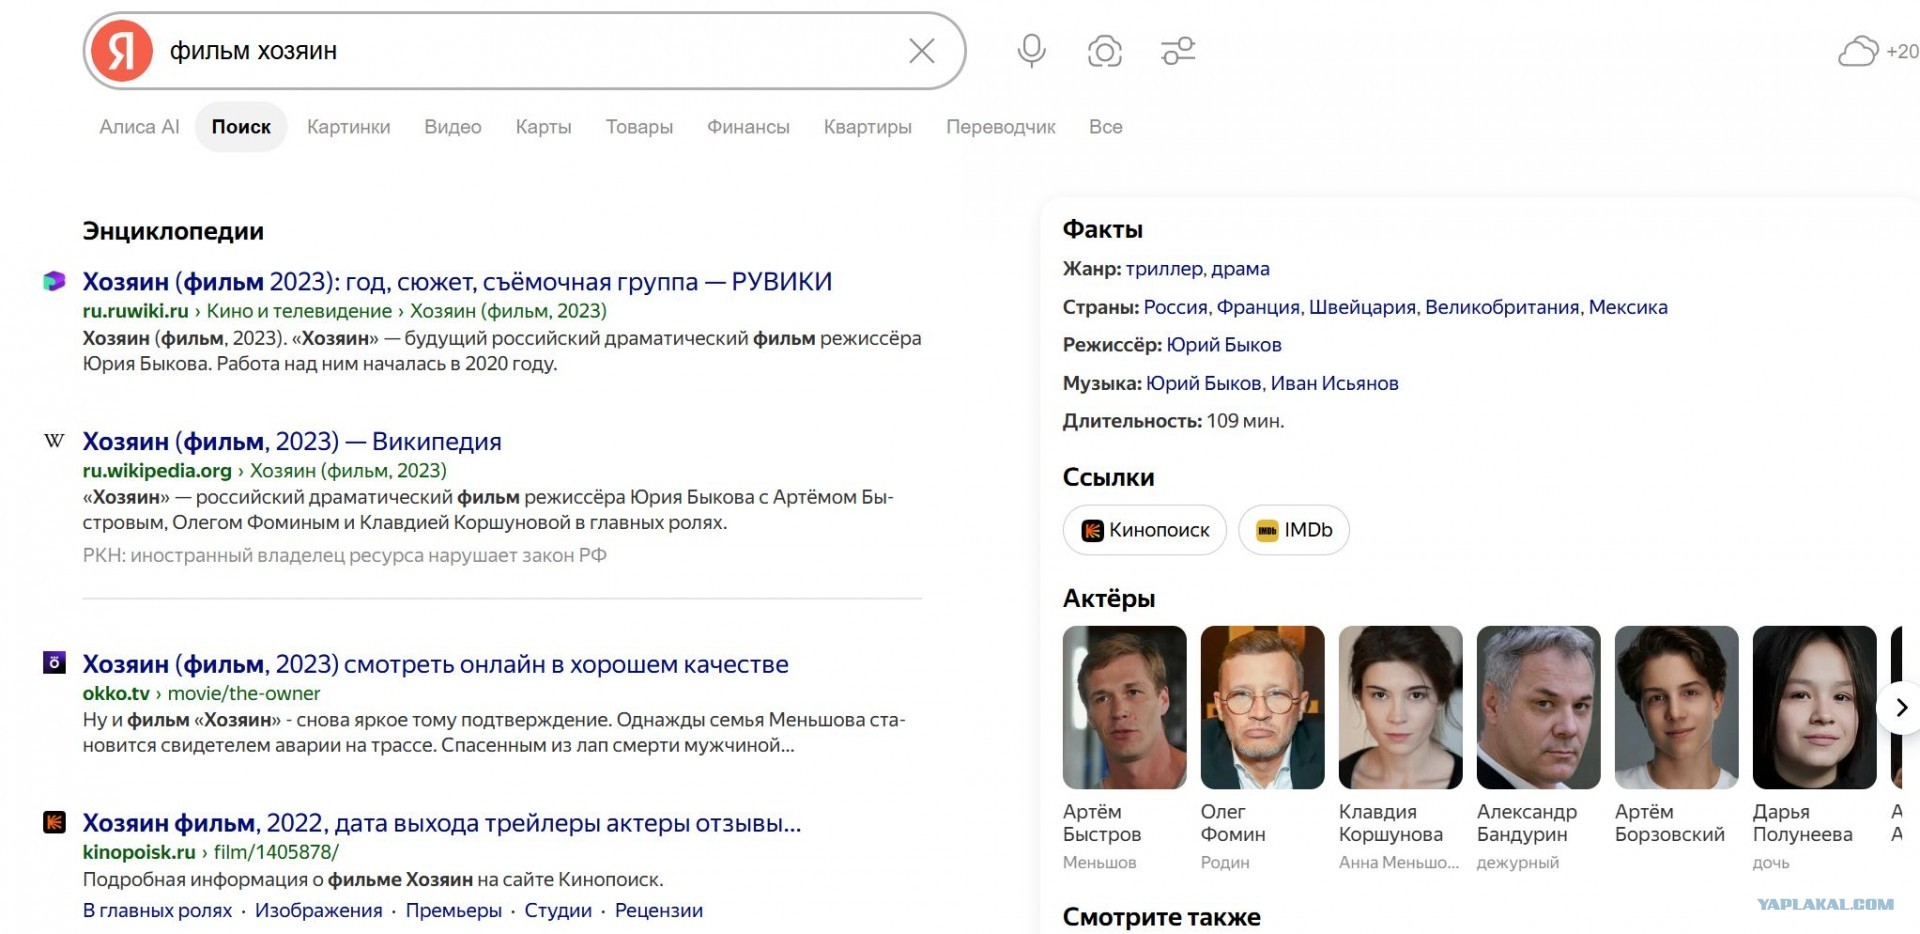
Task: Show more actors with right arrow
Action: point(1901,708)
